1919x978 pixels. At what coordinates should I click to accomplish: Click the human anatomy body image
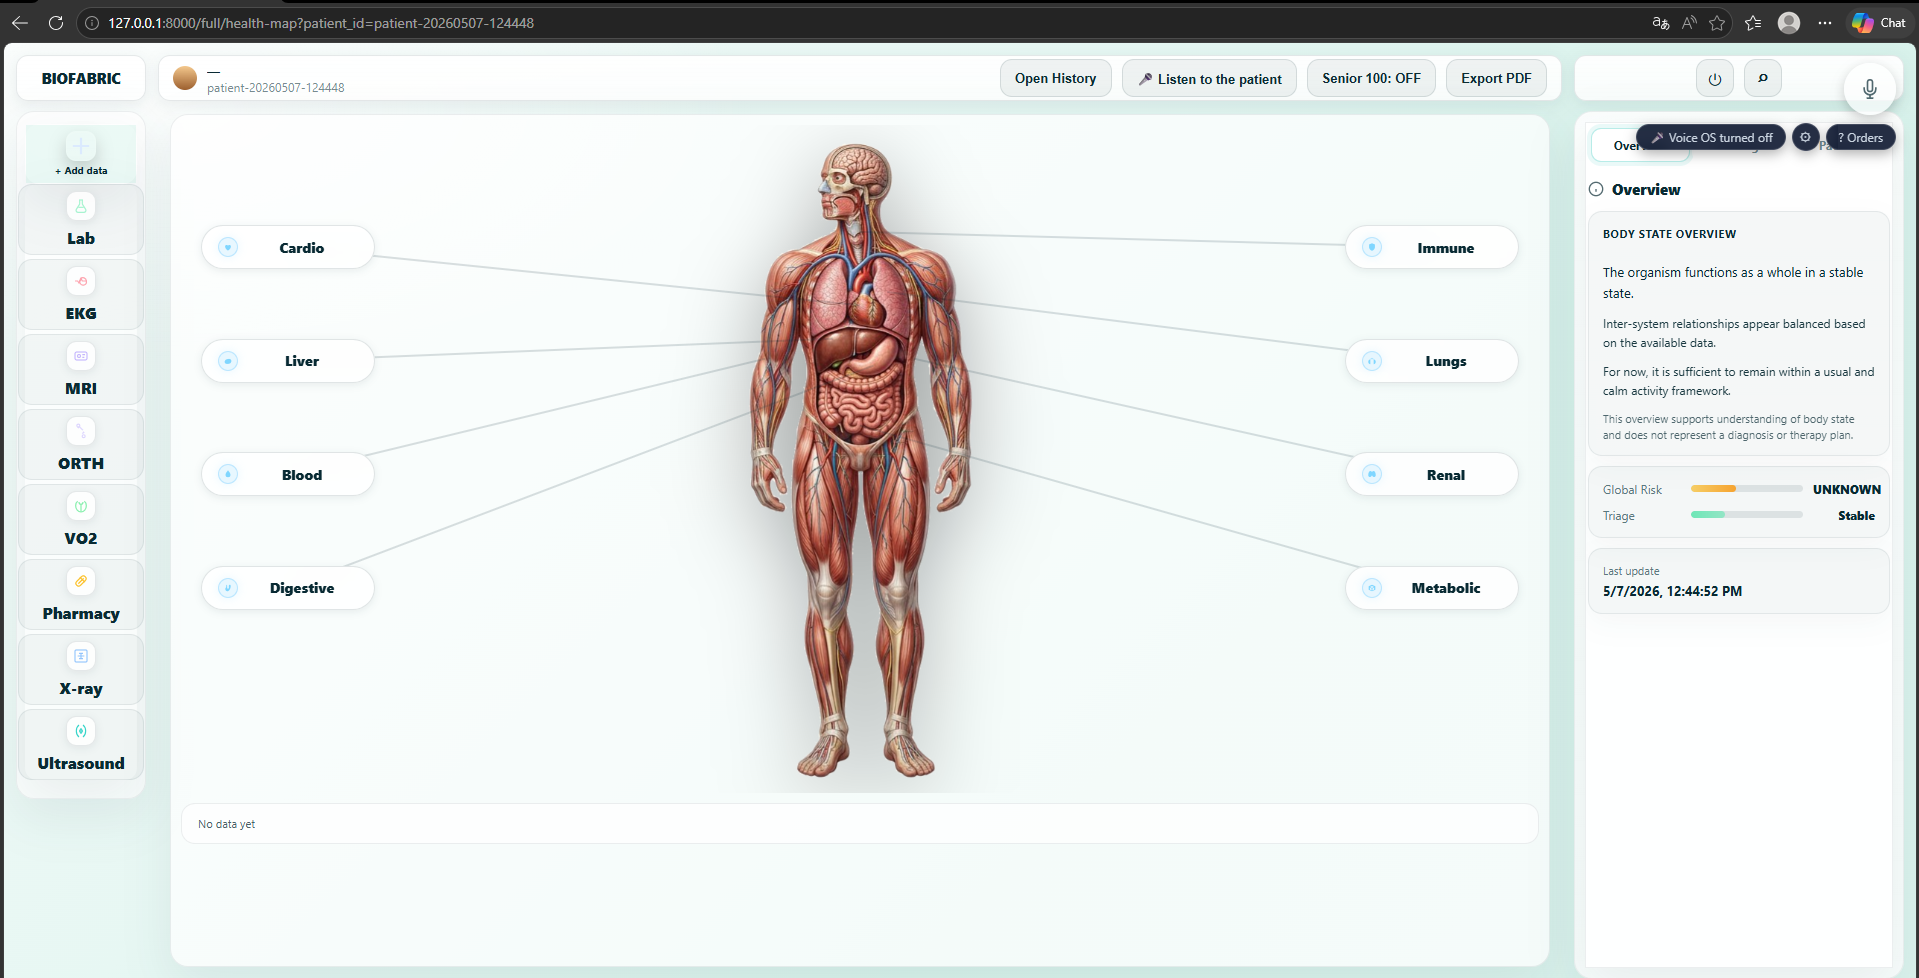(861, 460)
